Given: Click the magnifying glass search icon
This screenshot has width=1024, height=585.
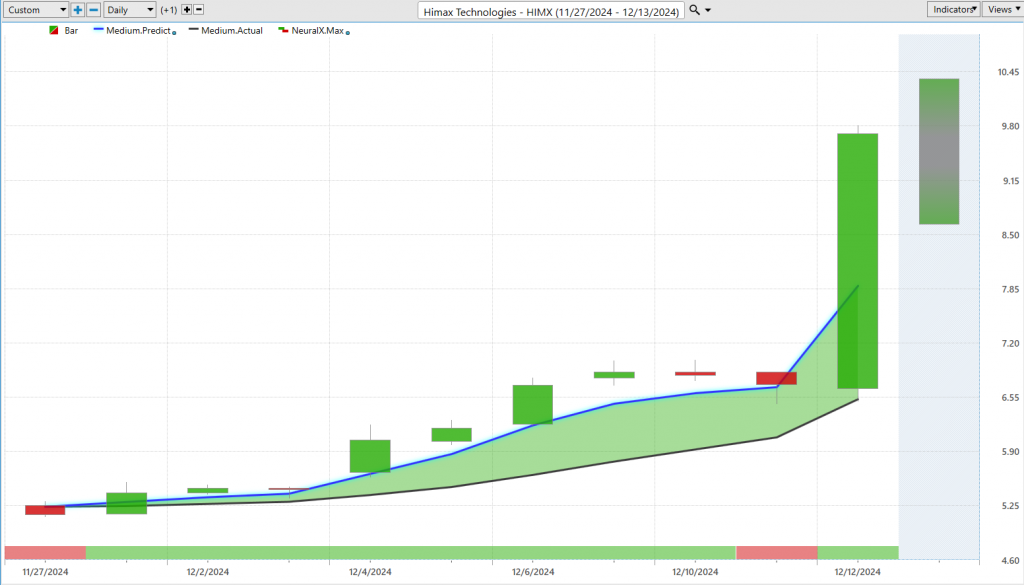Looking at the screenshot, I should point(694,10).
